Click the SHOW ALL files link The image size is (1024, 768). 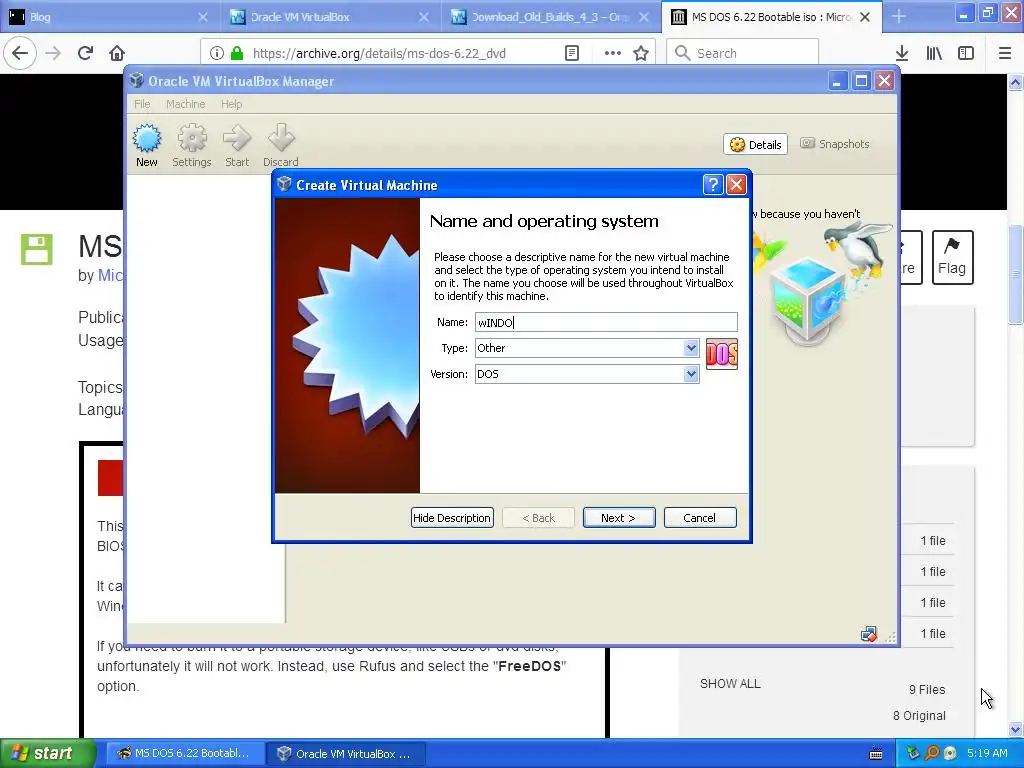pos(730,684)
